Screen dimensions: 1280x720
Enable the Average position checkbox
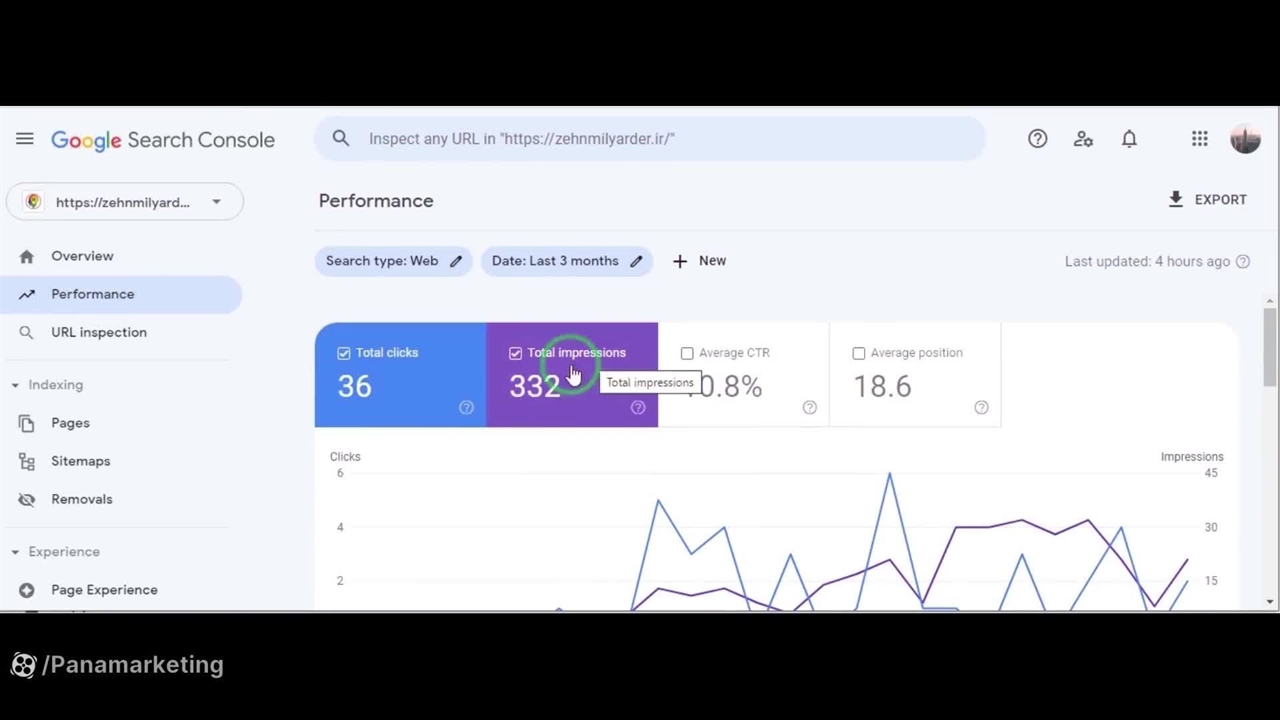coord(859,353)
